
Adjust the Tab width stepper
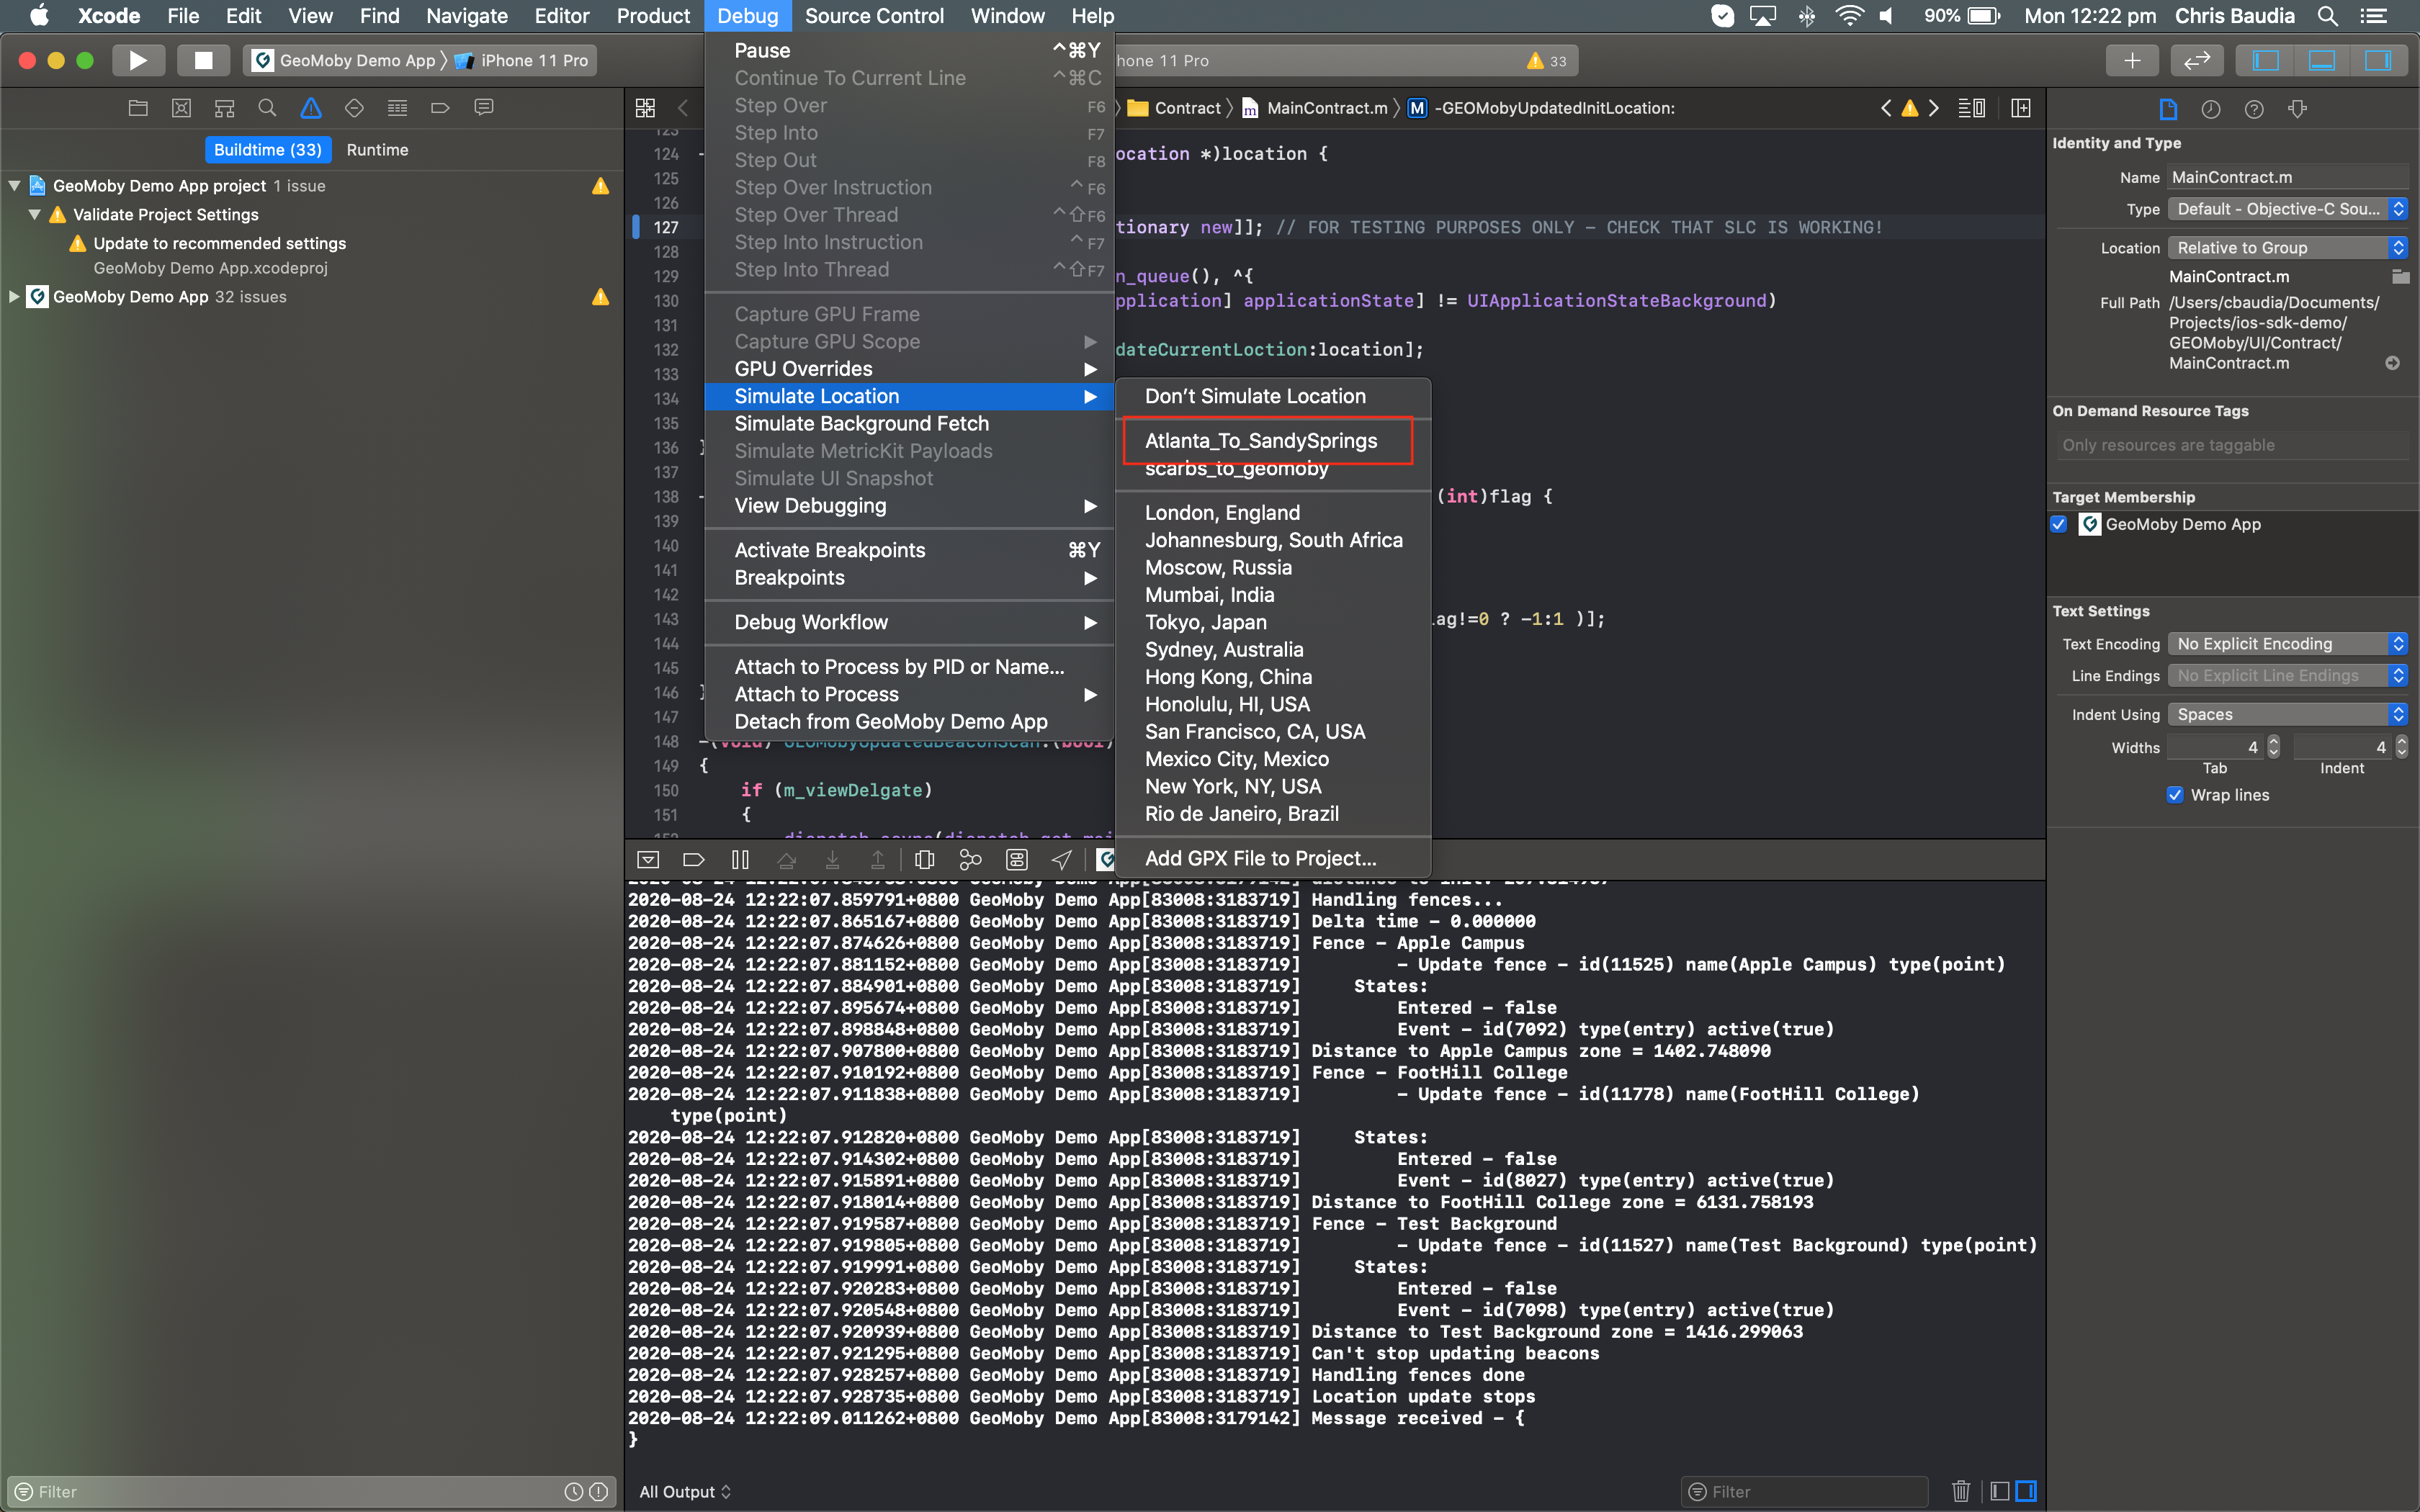2274,747
